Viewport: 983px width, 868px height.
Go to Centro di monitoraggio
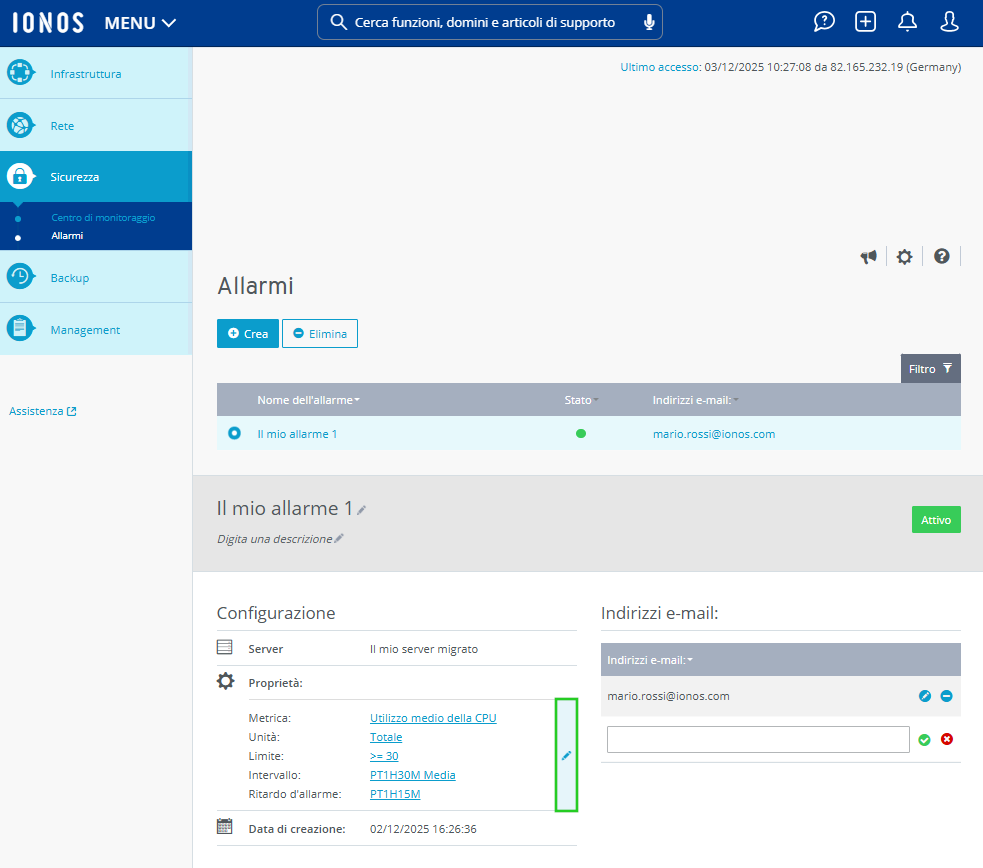[x=103, y=217]
